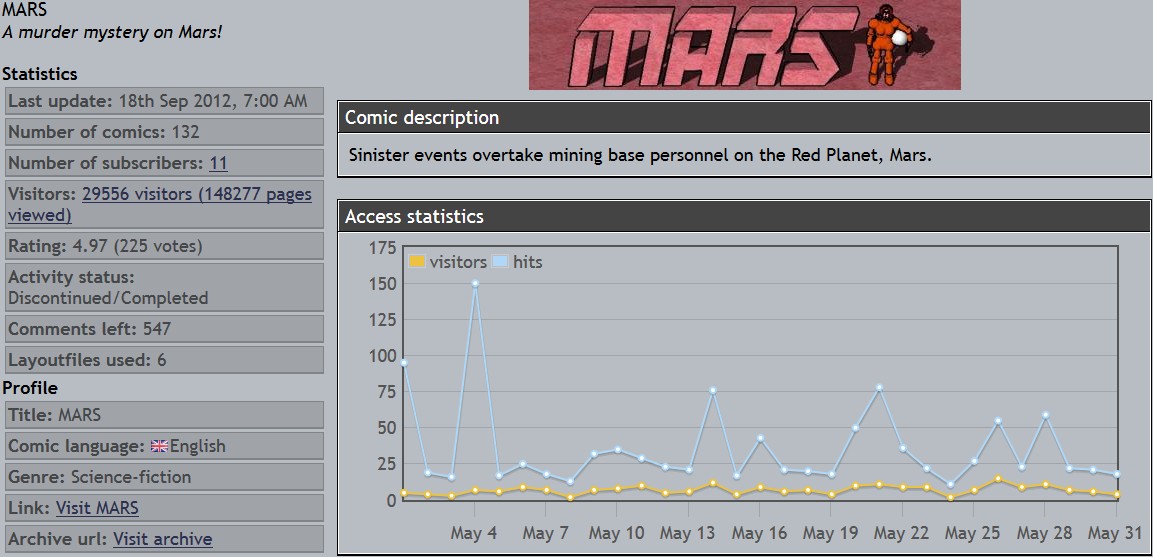Click the Comic description header bar
Viewport: 1153px width, 557px height.
(743, 118)
